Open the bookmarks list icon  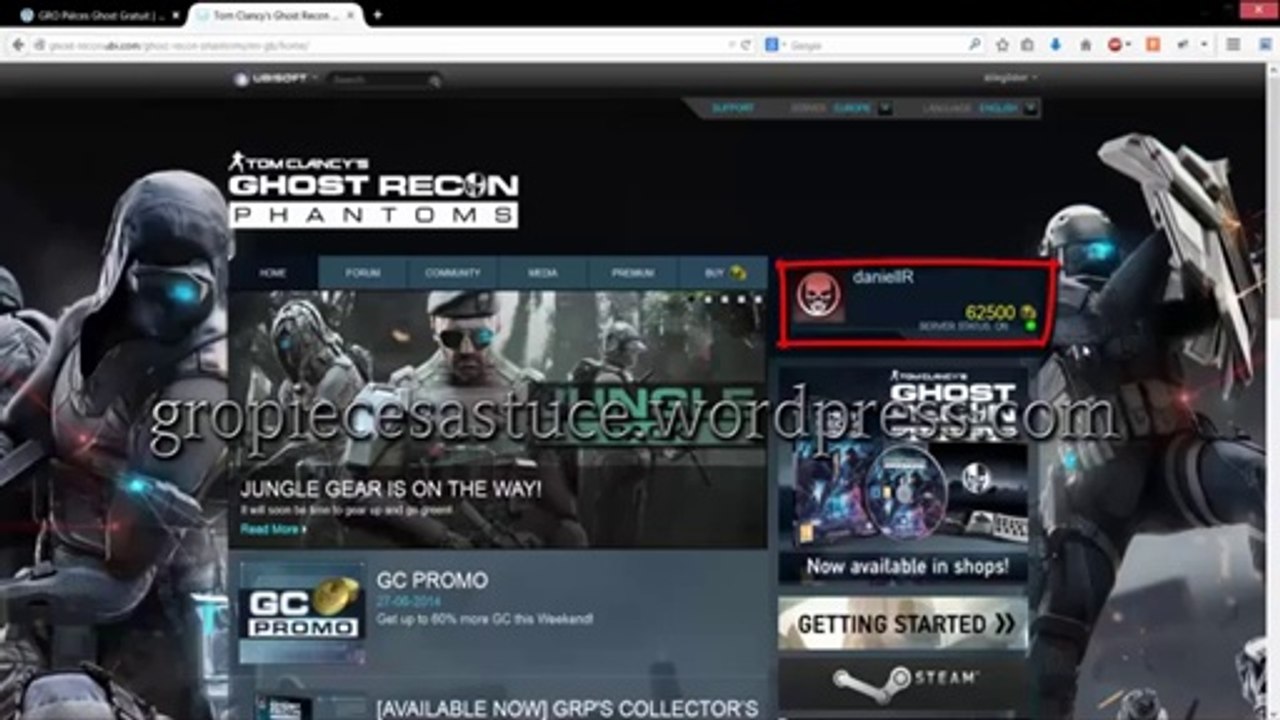[1027, 45]
